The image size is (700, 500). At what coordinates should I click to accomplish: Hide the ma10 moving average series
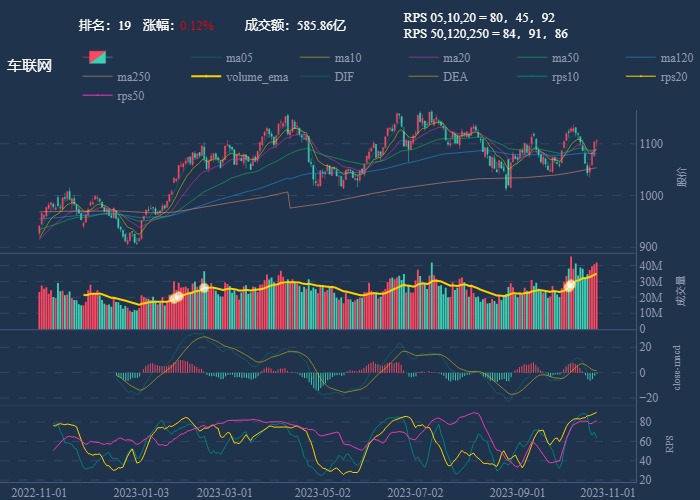[335, 58]
